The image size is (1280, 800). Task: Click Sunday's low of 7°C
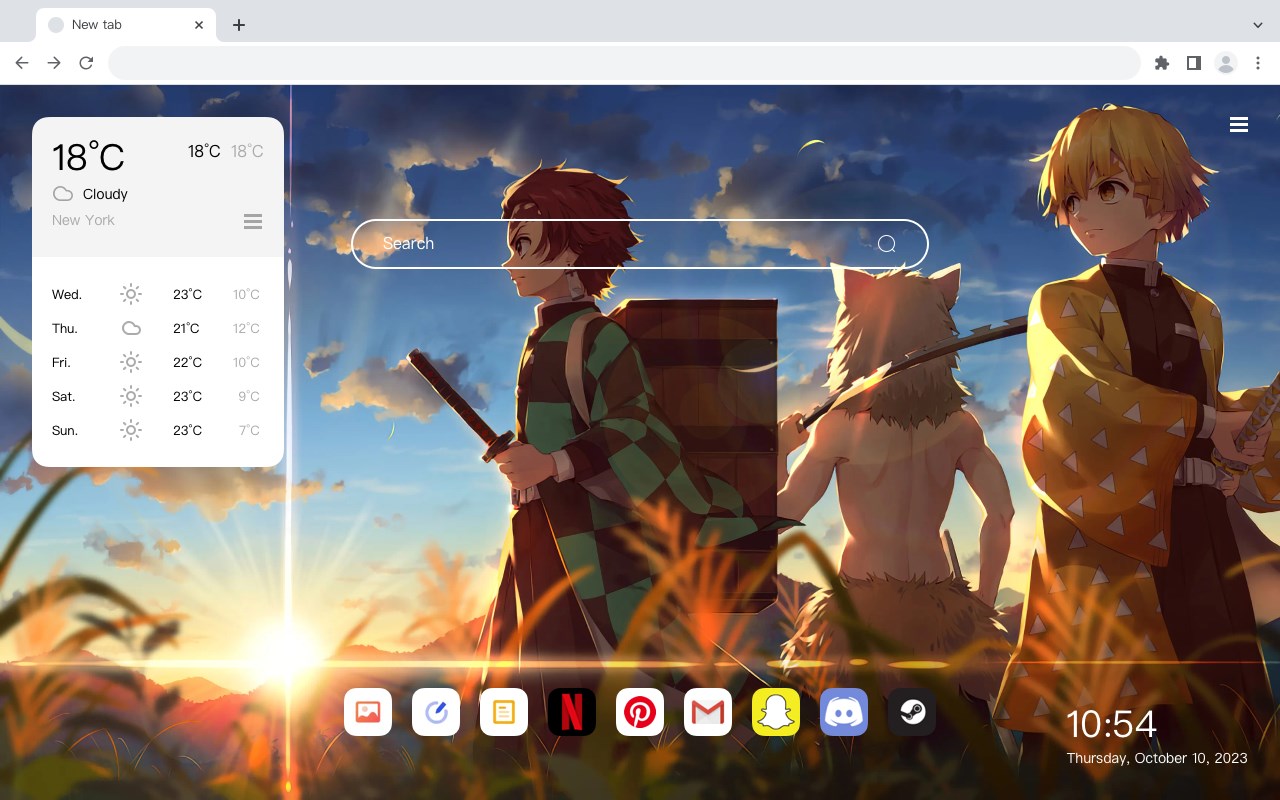[249, 430]
